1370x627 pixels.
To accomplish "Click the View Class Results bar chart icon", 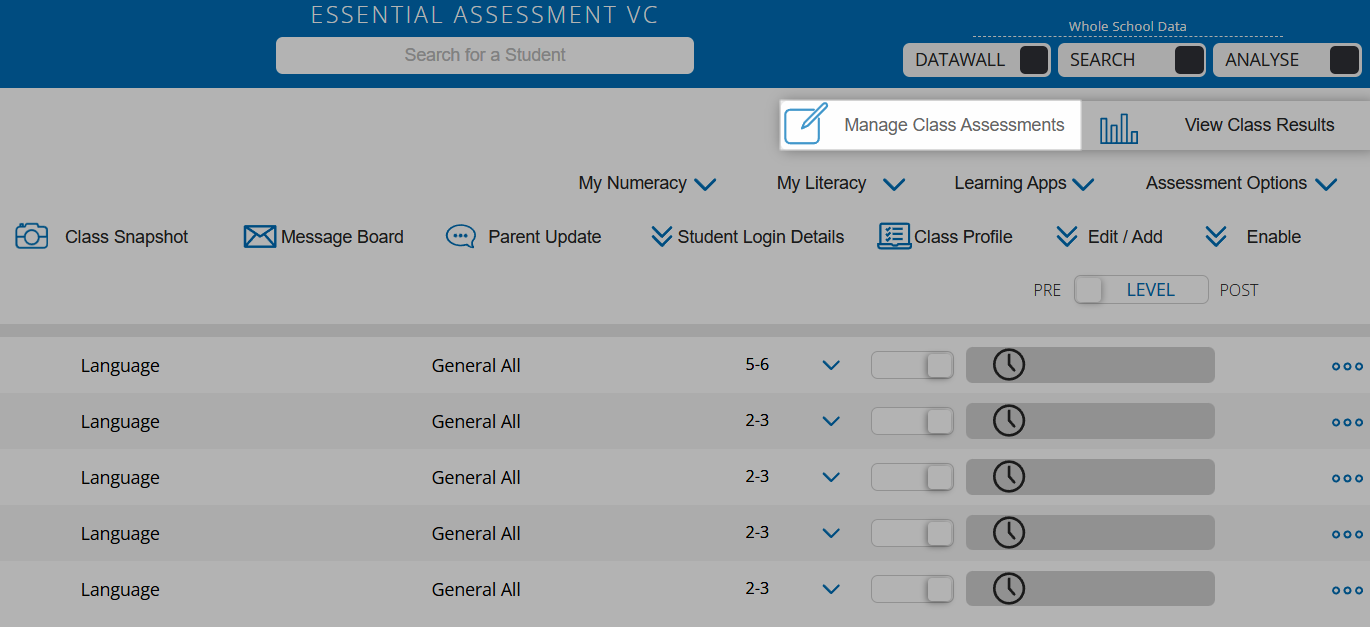I will [1119, 129].
